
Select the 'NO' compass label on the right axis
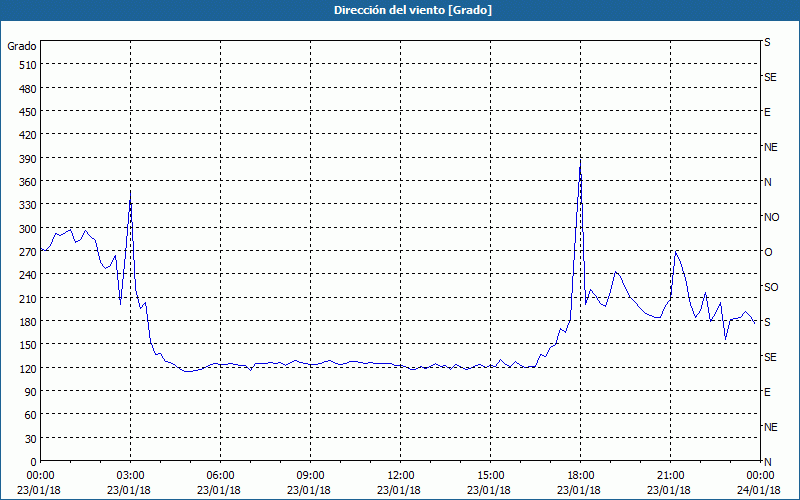coord(771,217)
